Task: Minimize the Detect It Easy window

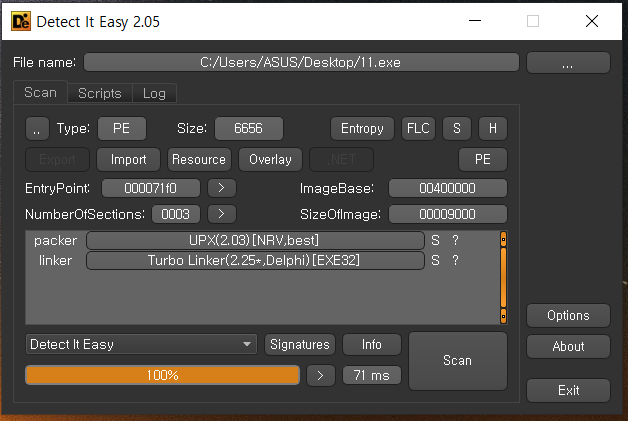Action: tap(475, 21)
